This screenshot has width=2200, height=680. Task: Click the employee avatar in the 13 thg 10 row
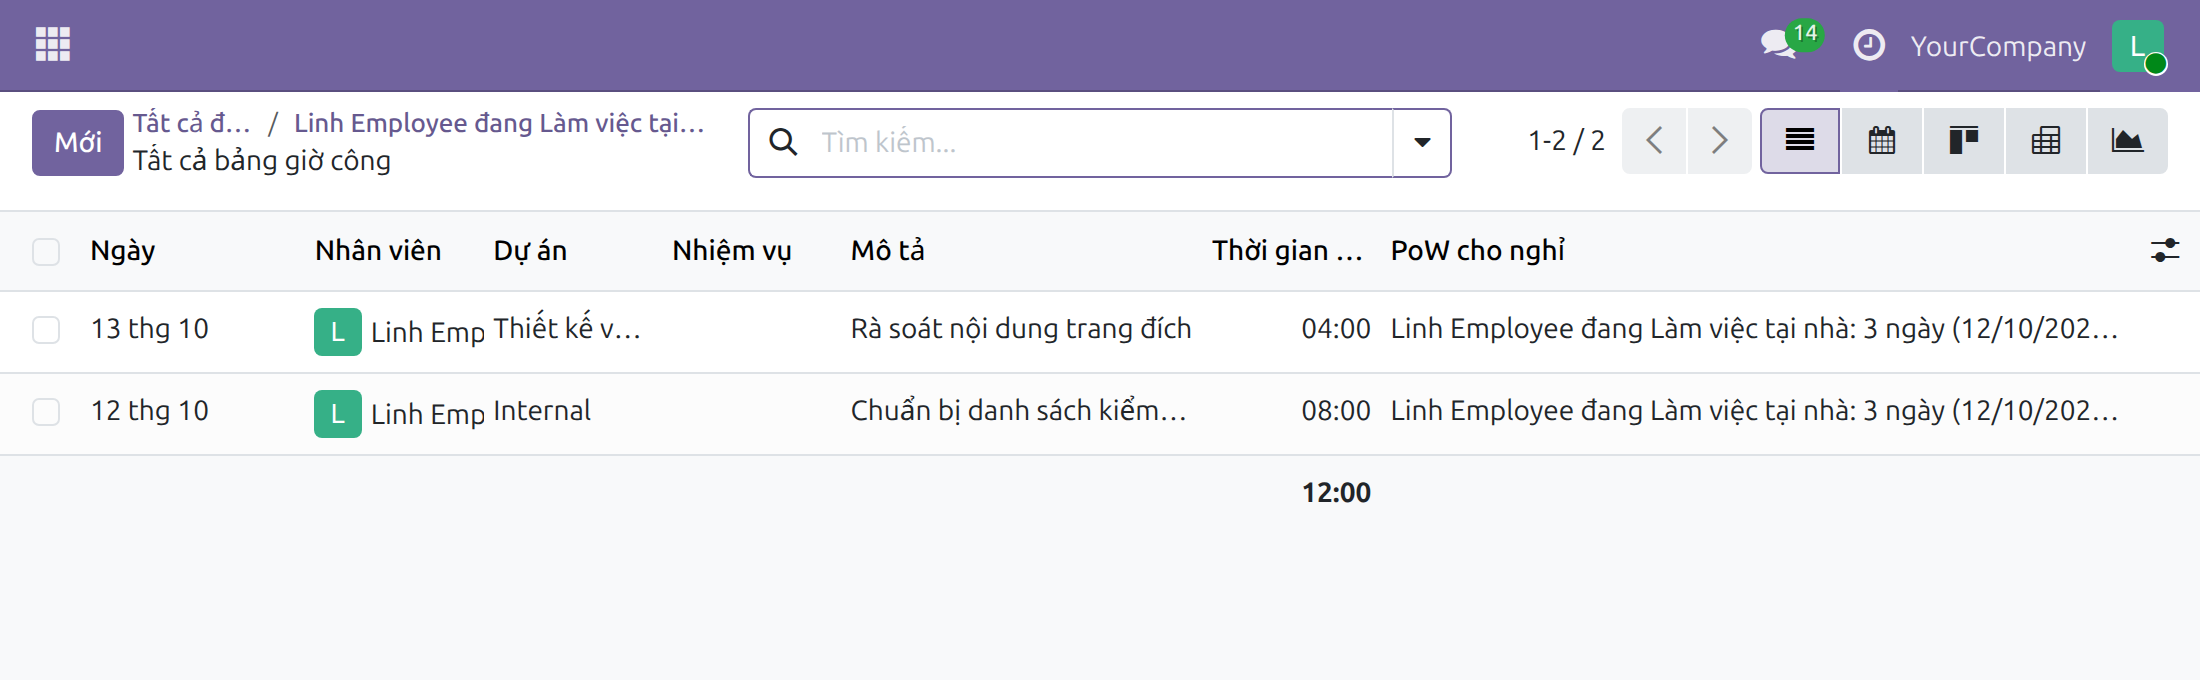(338, 332)
